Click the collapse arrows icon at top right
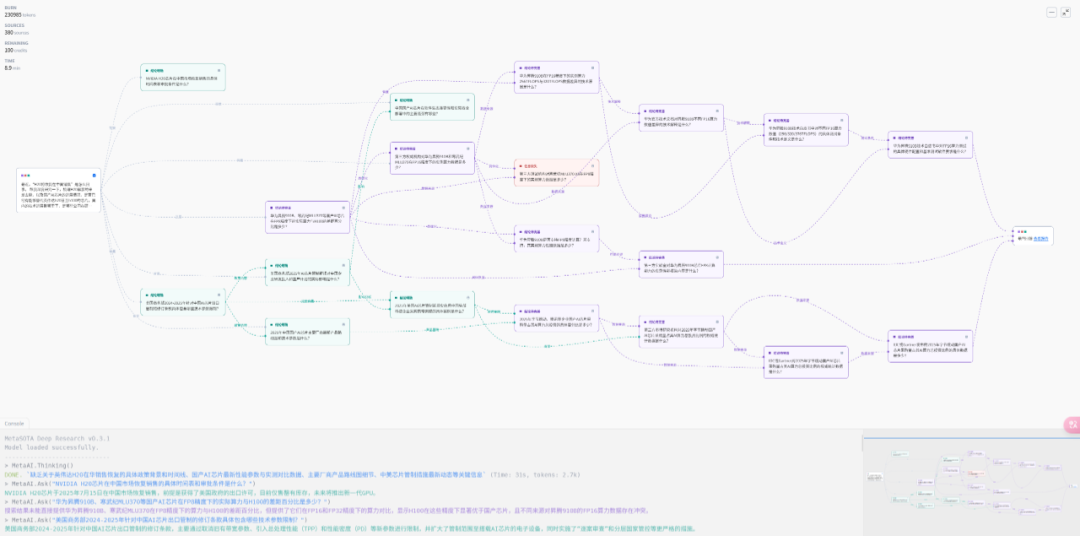 [1064, 12]
